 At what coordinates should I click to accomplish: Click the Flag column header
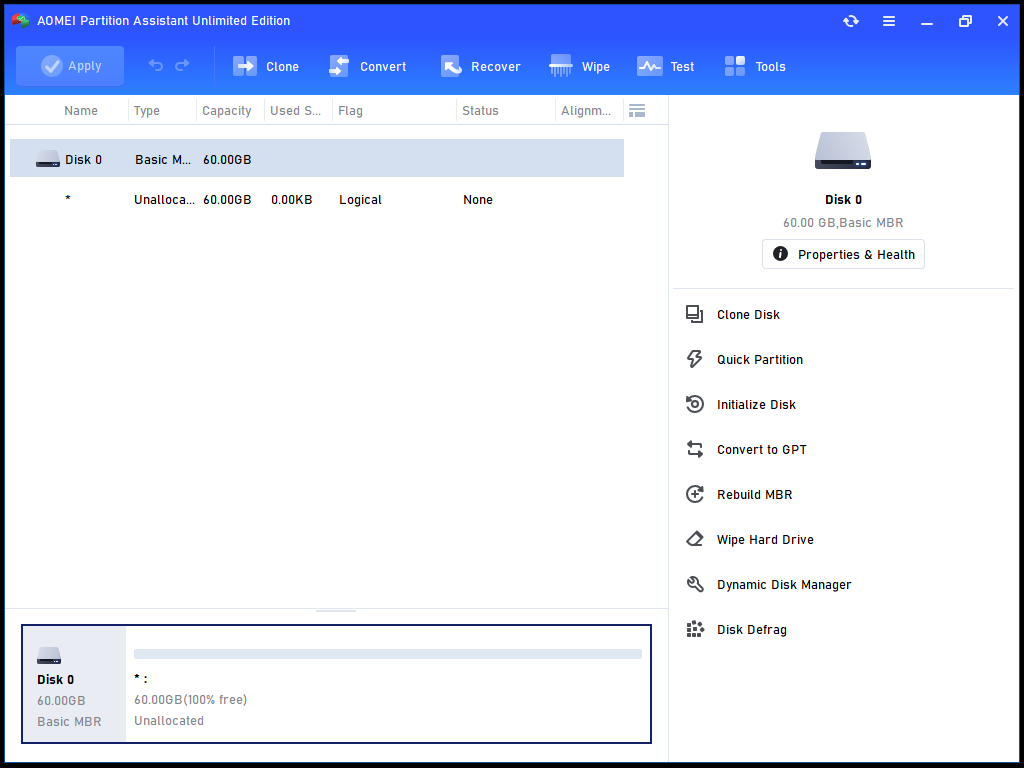351,110
